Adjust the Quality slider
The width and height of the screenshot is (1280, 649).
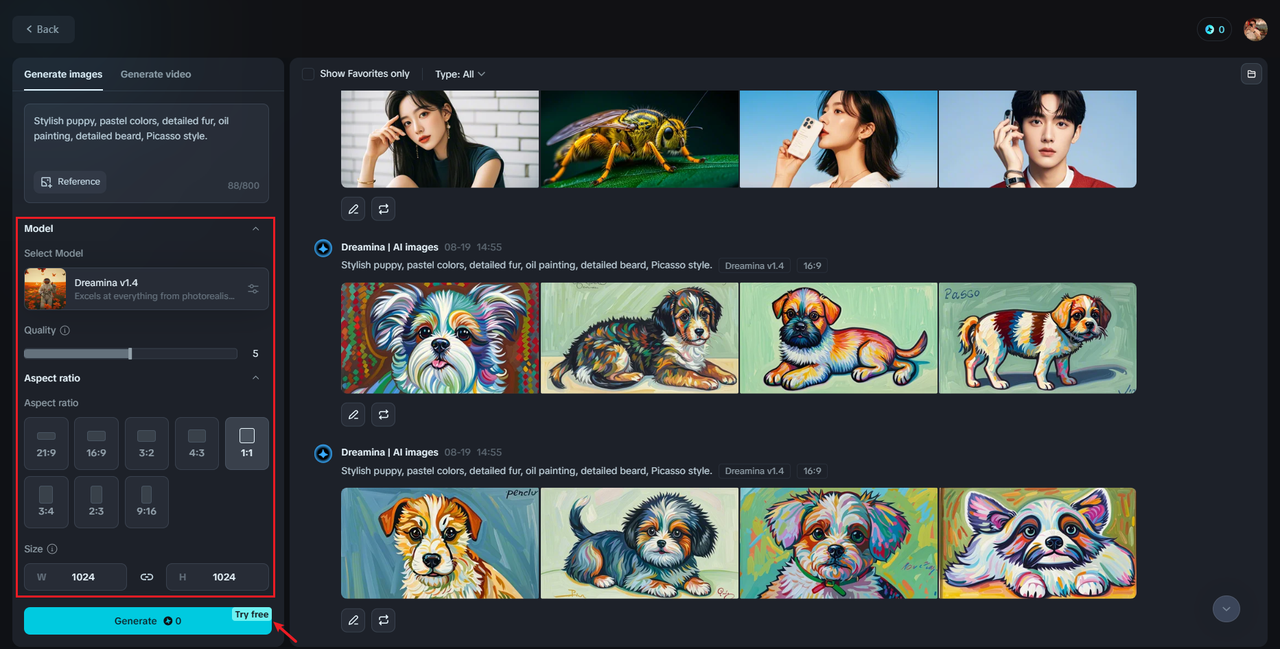[130, 353]
